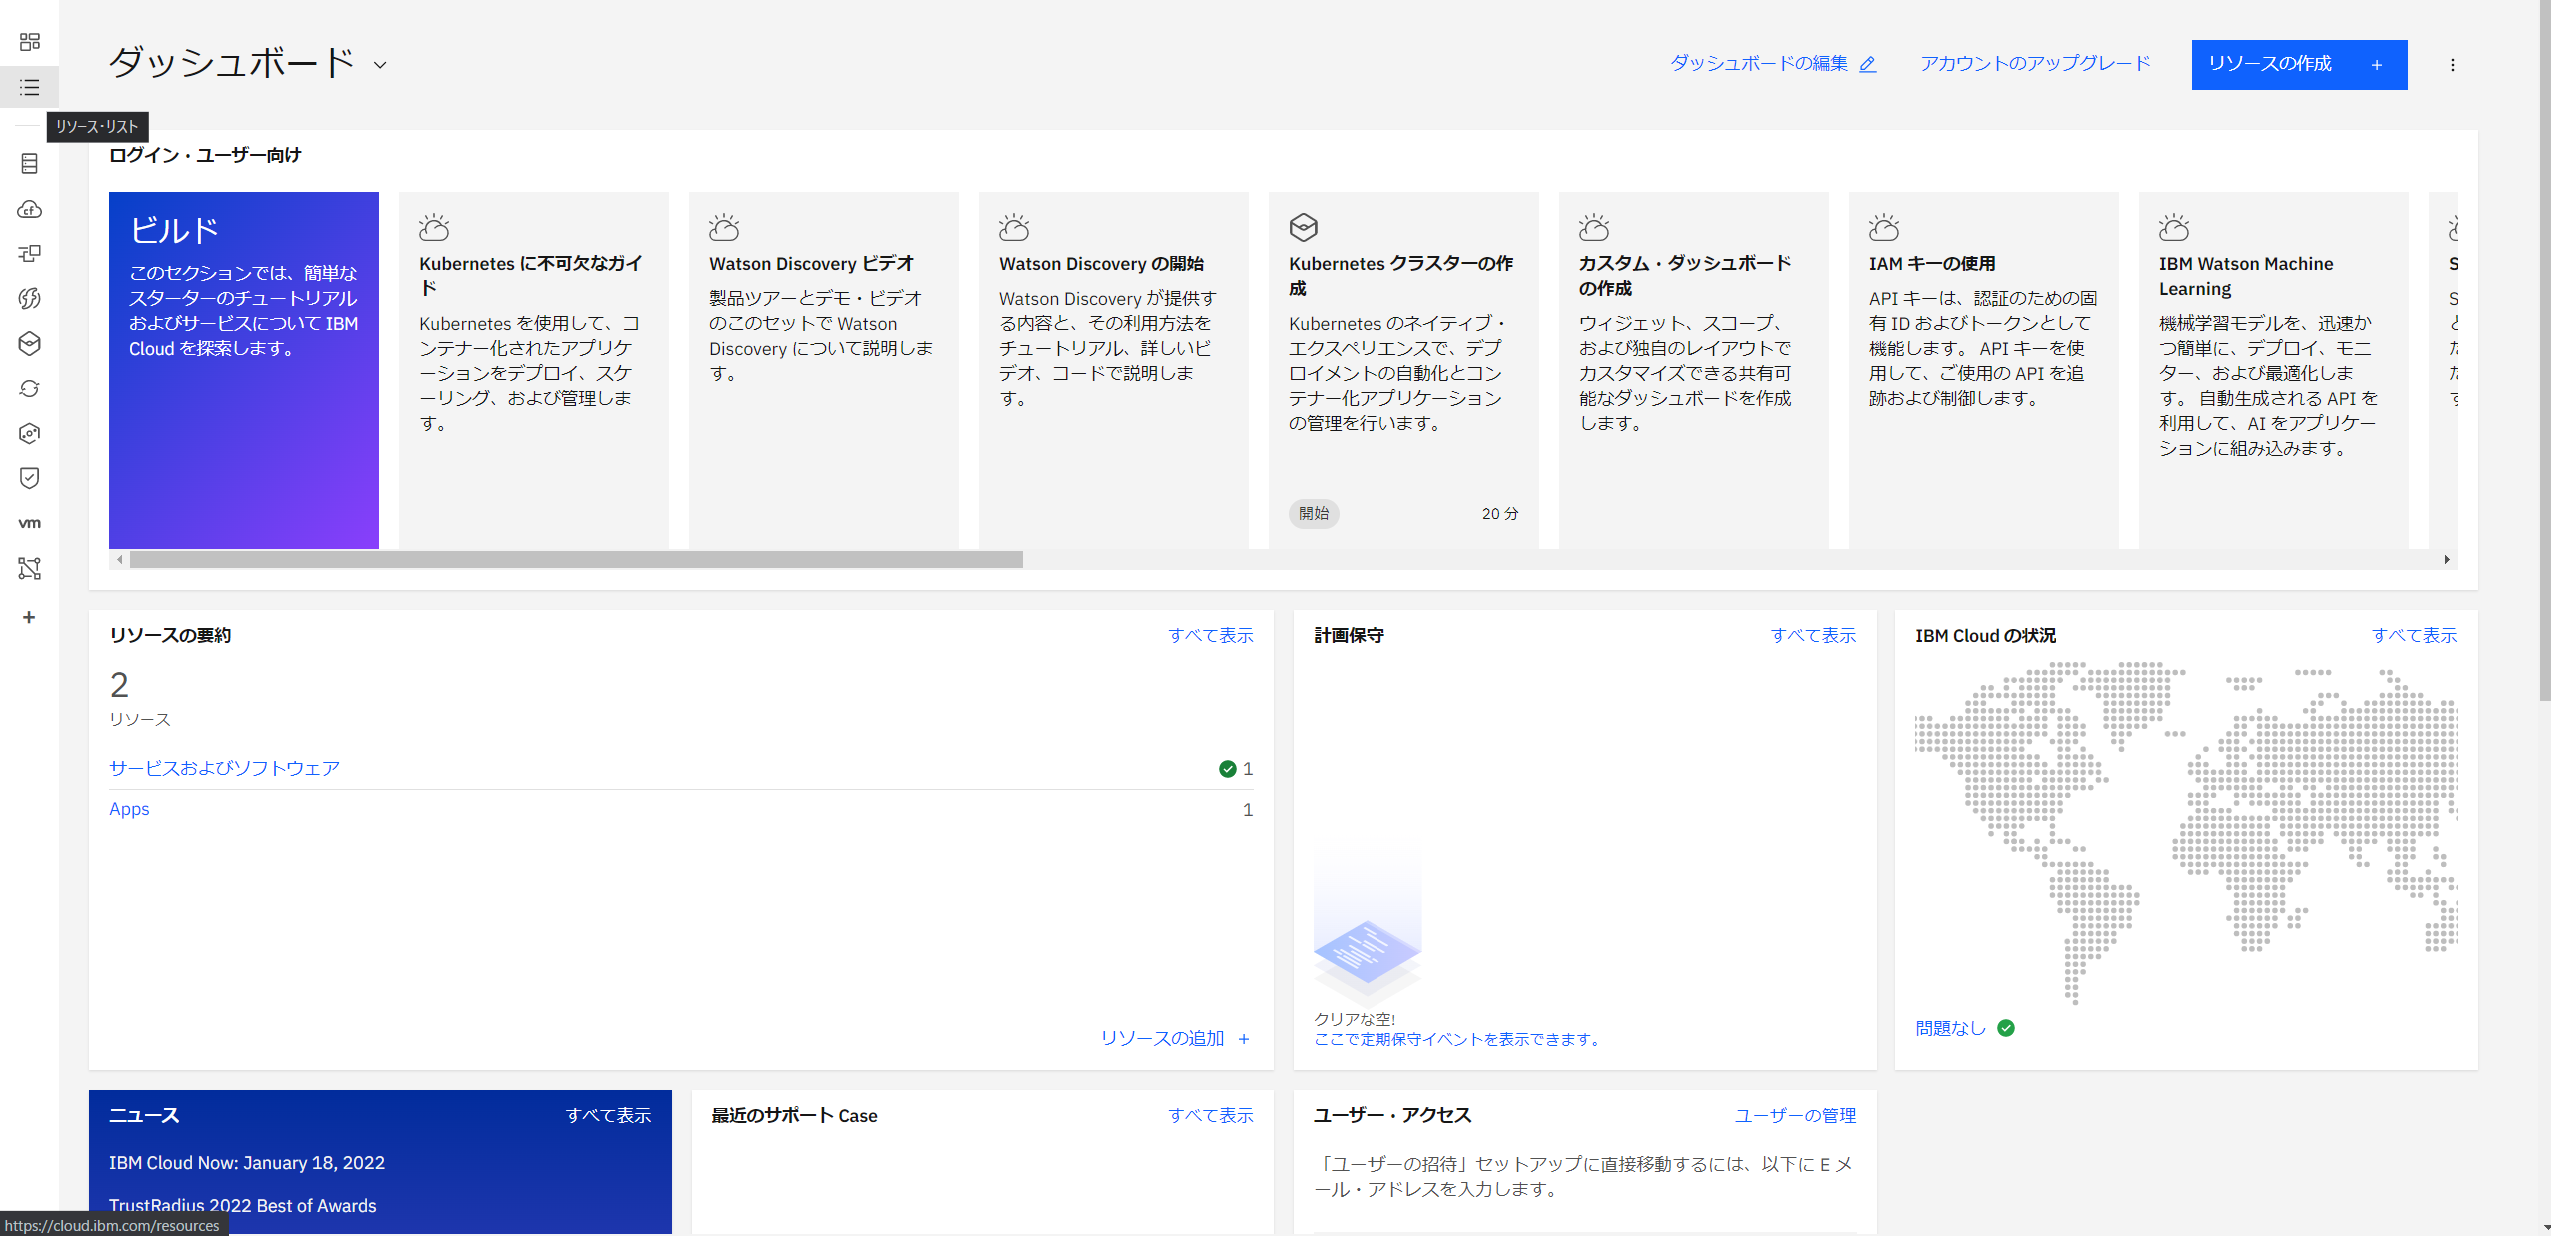2551x1236 pixels.
Task: Click the リソースの作成 button
Action: (2298, 64)
